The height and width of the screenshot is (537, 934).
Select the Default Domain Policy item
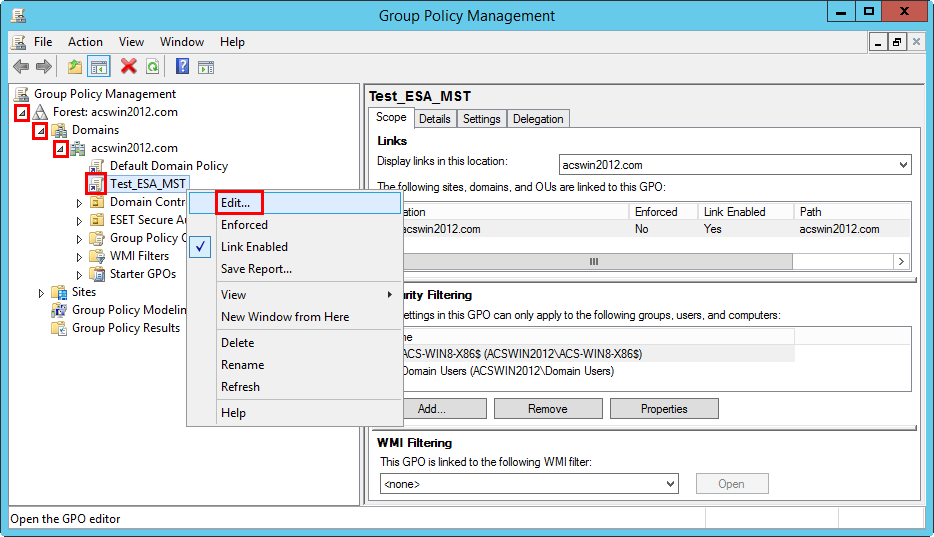tap(168, 166)
